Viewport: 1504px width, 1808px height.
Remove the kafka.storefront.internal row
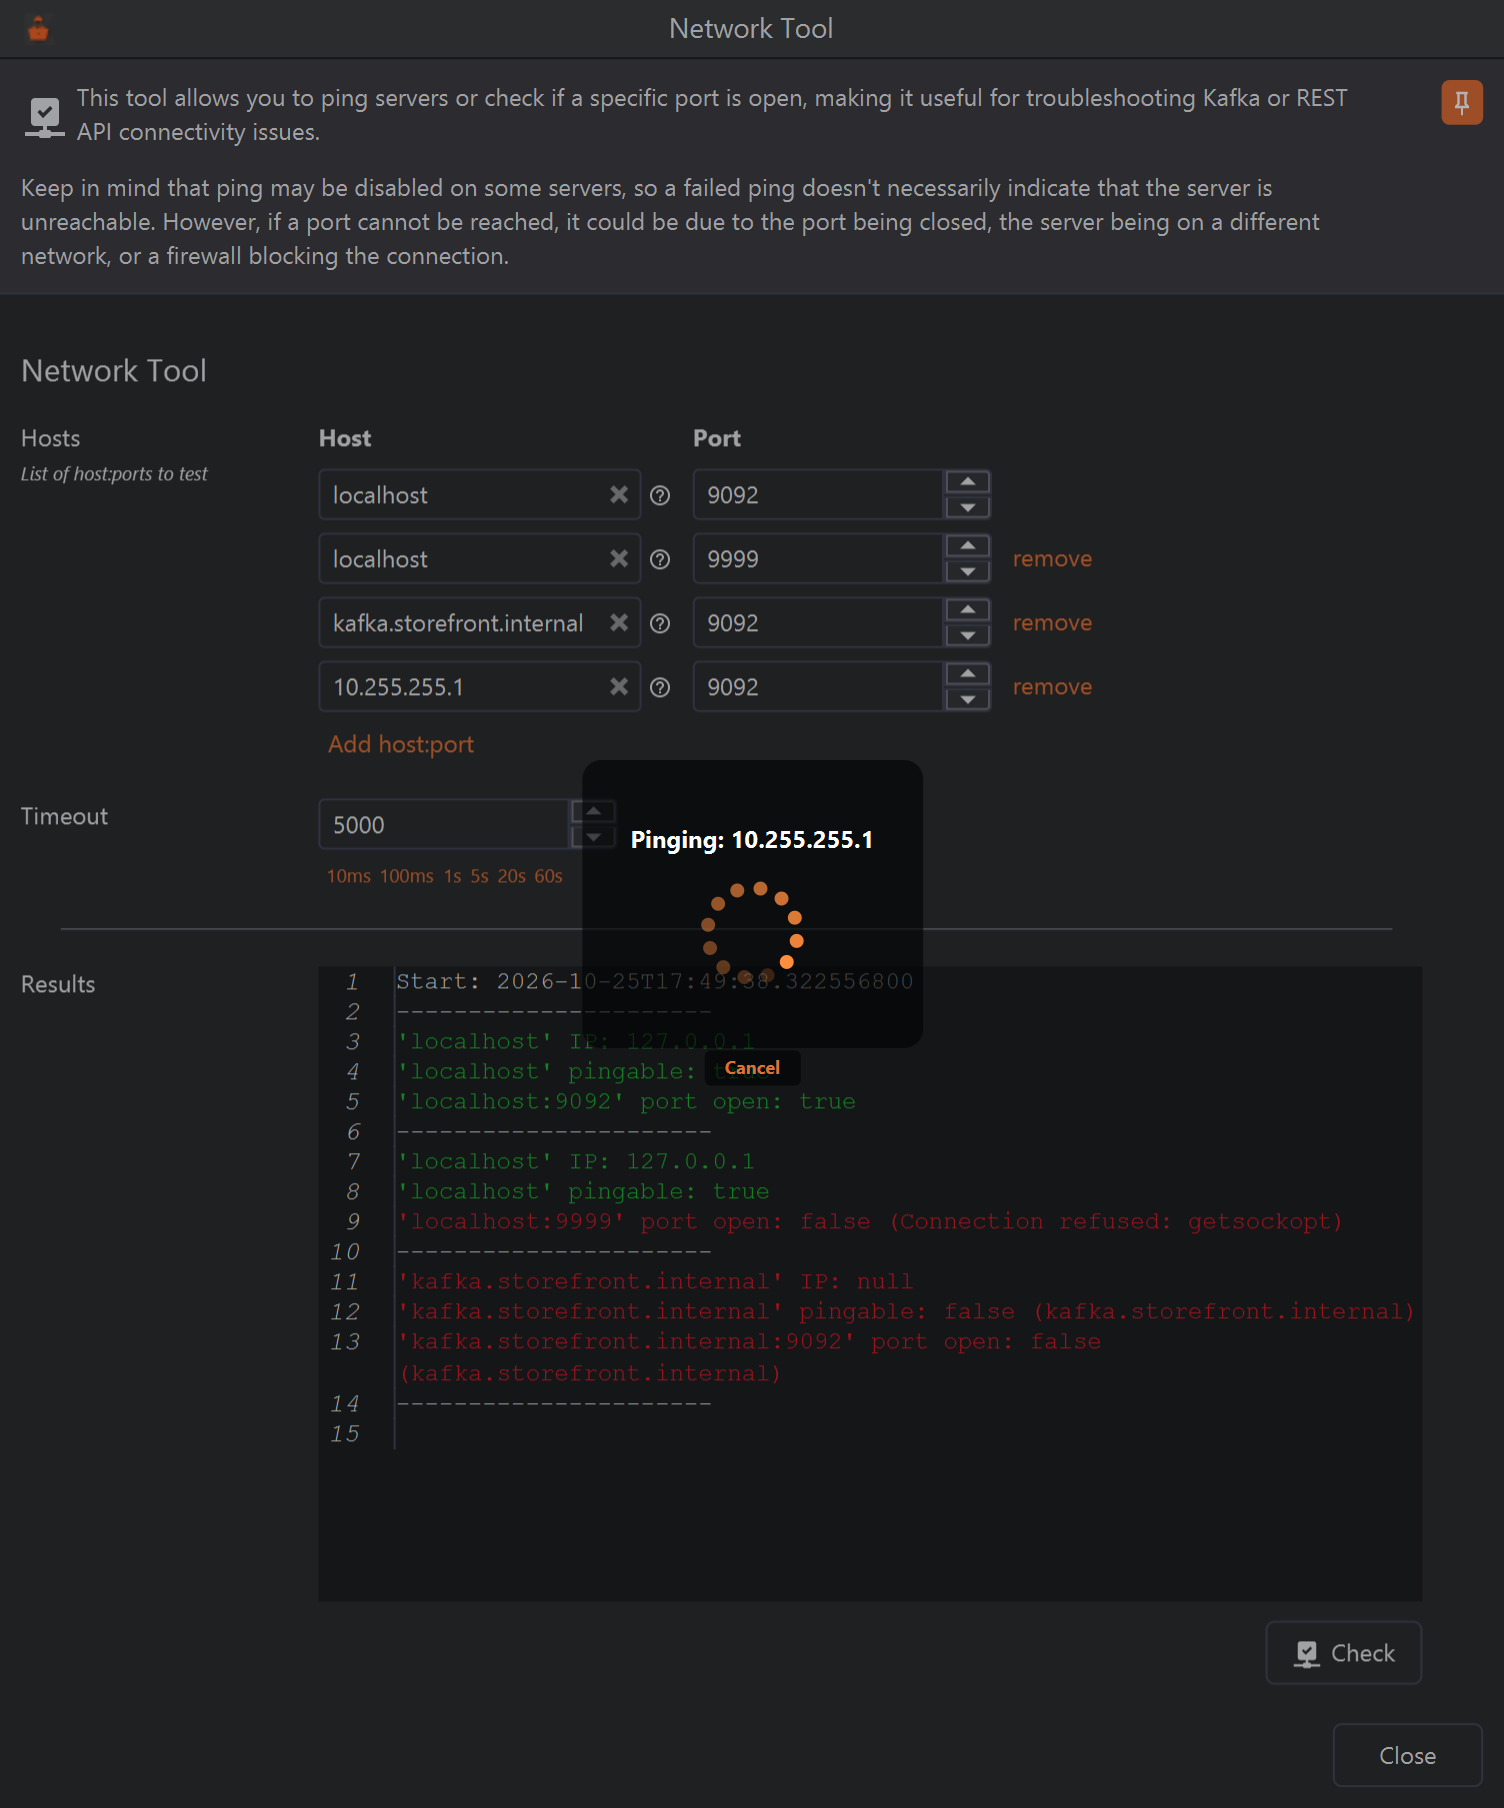tap(1052, 623)
